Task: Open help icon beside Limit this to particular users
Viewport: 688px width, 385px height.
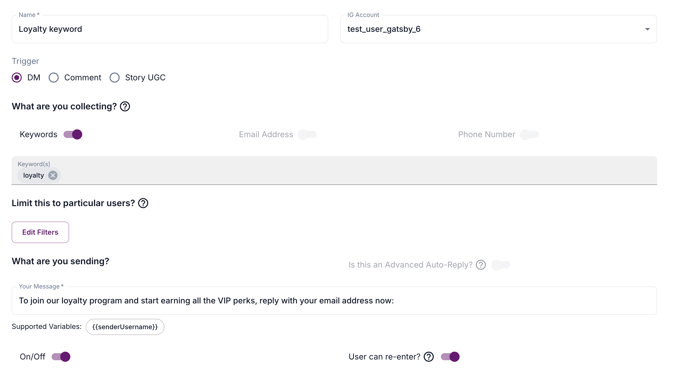Action: pyautogui.click(x=143, y=203)
